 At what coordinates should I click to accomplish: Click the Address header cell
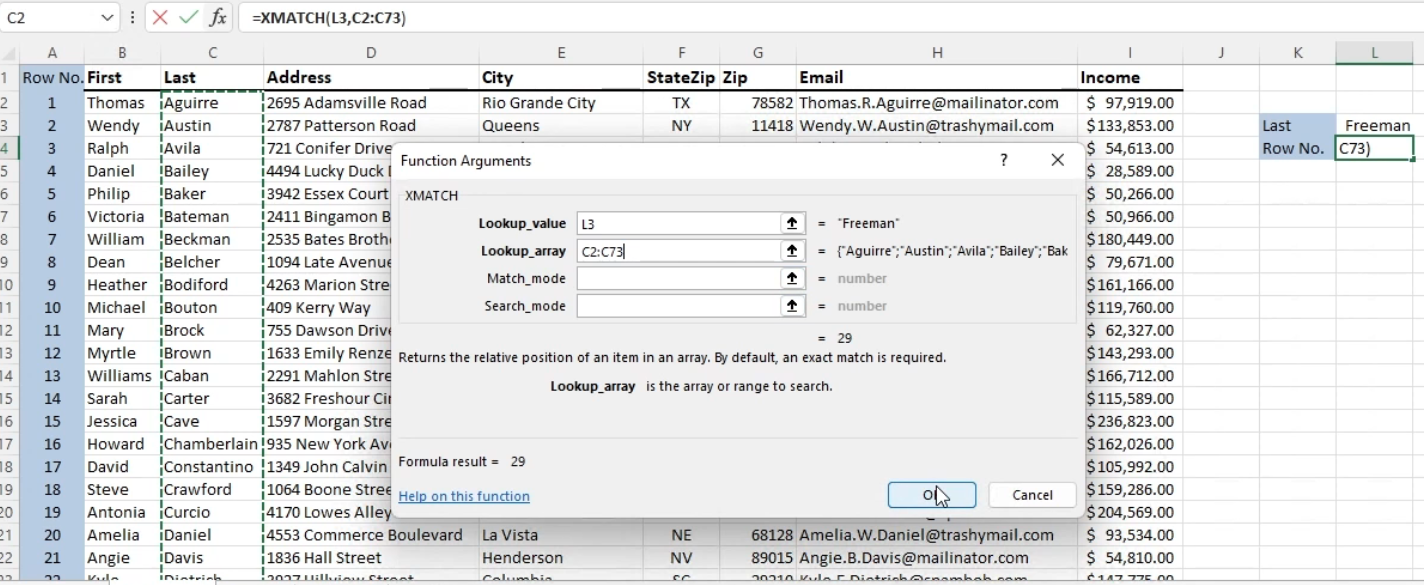[371, 78]
